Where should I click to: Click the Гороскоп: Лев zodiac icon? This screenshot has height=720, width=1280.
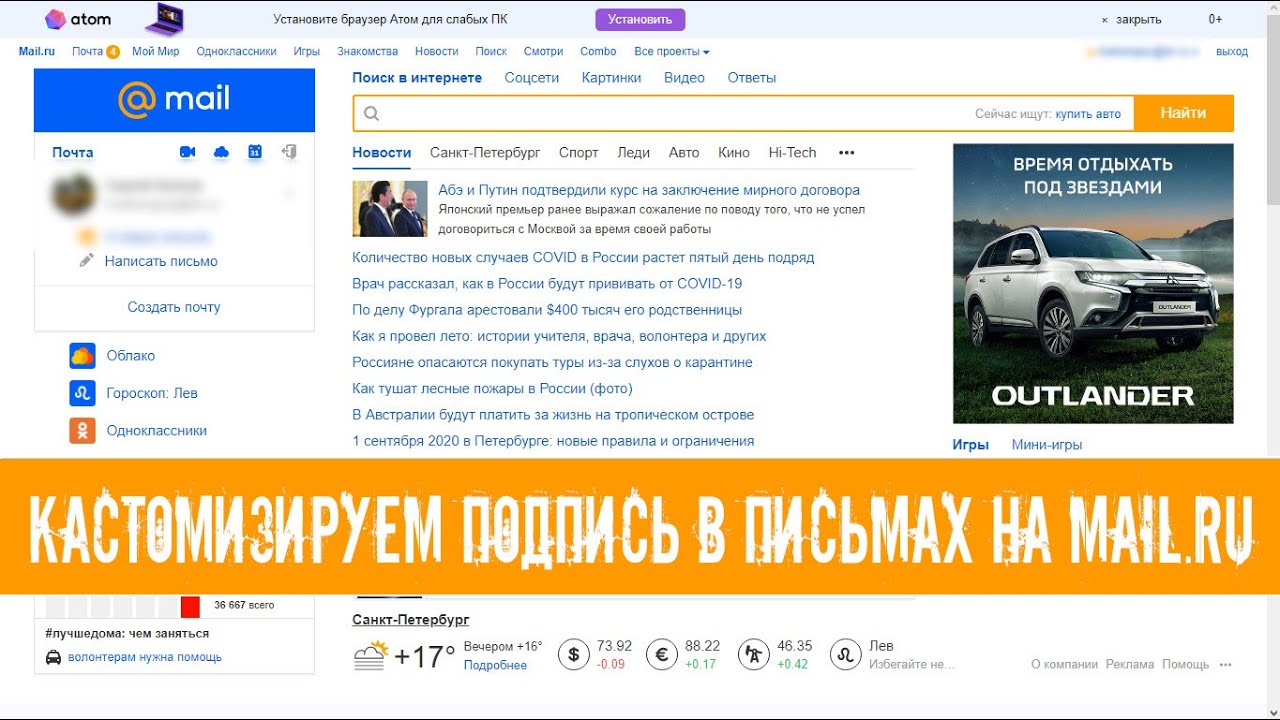[82, 393]
